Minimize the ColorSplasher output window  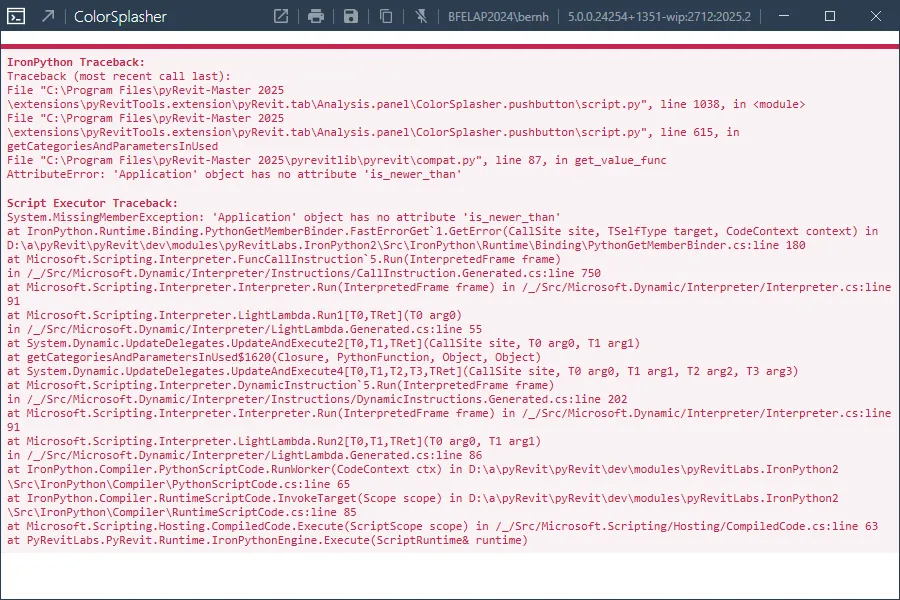tap(783, 16)
